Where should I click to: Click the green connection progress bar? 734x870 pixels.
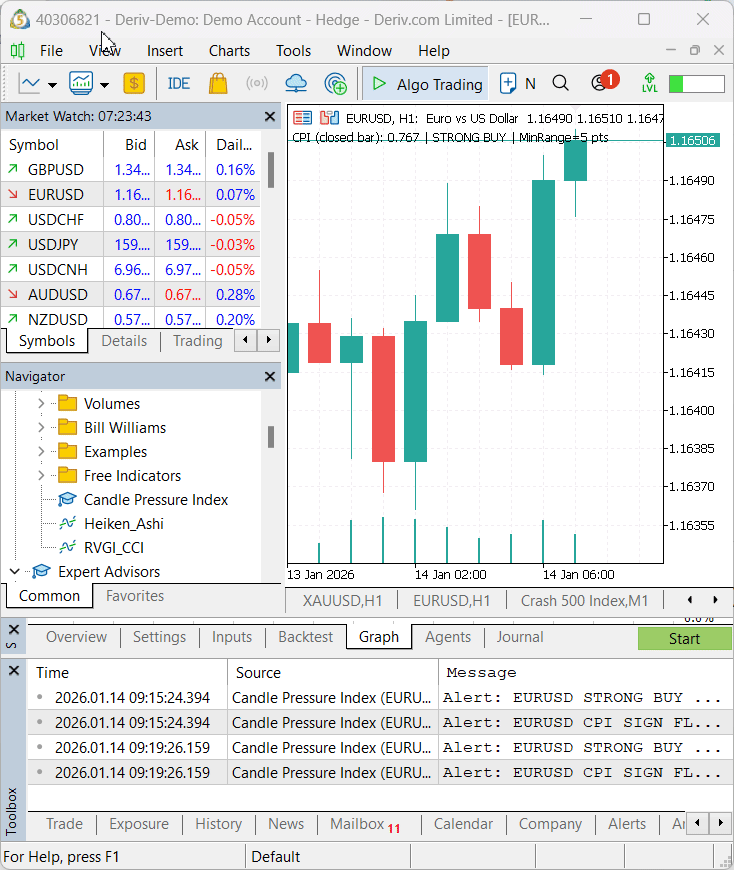tap(697, 84)
